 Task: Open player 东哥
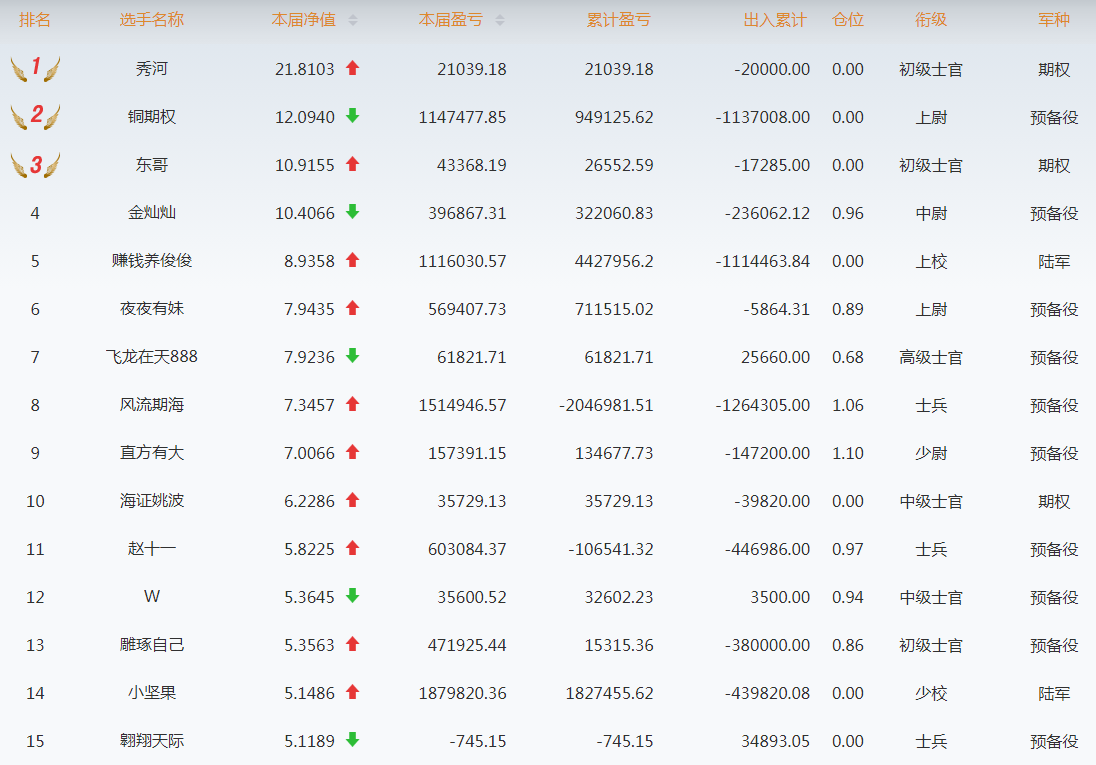(152, 165)
